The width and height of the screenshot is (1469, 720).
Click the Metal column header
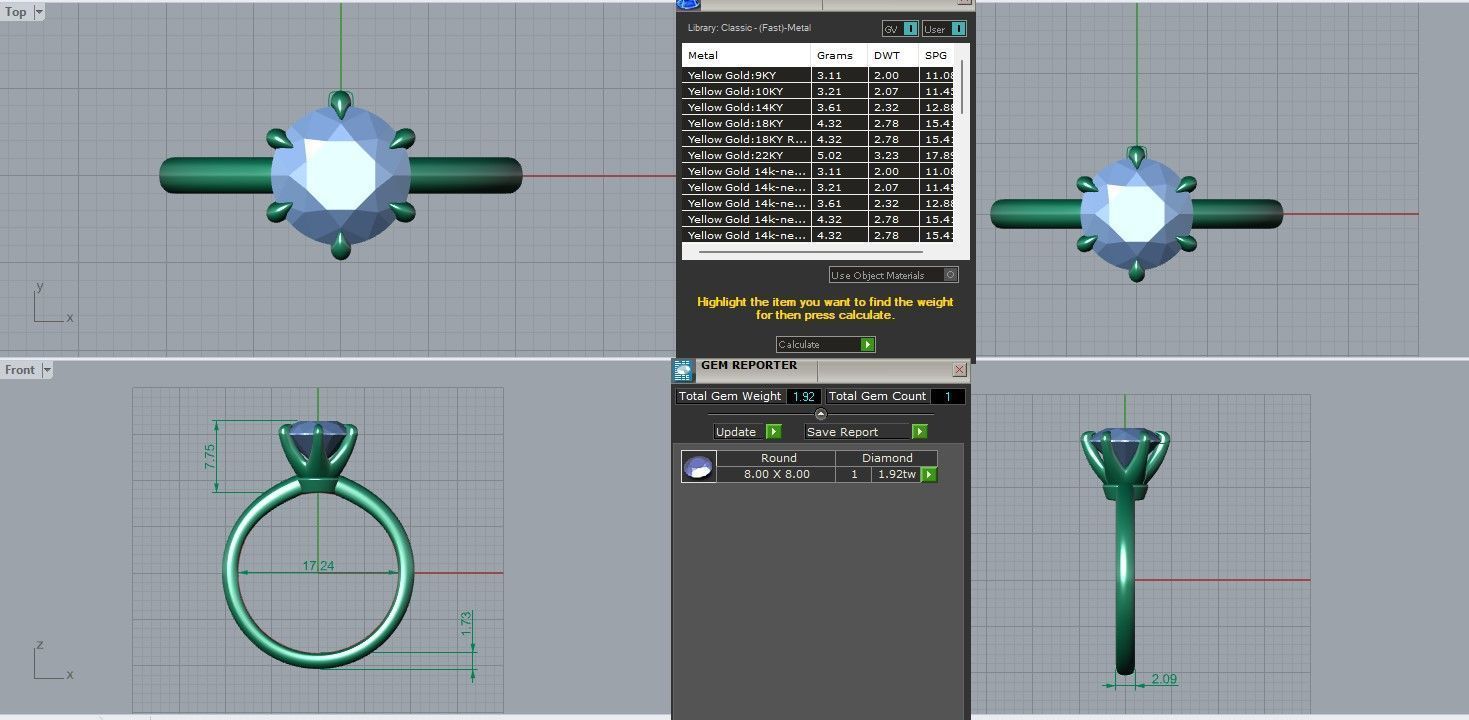pyautogui.click(x=746, y=55)
